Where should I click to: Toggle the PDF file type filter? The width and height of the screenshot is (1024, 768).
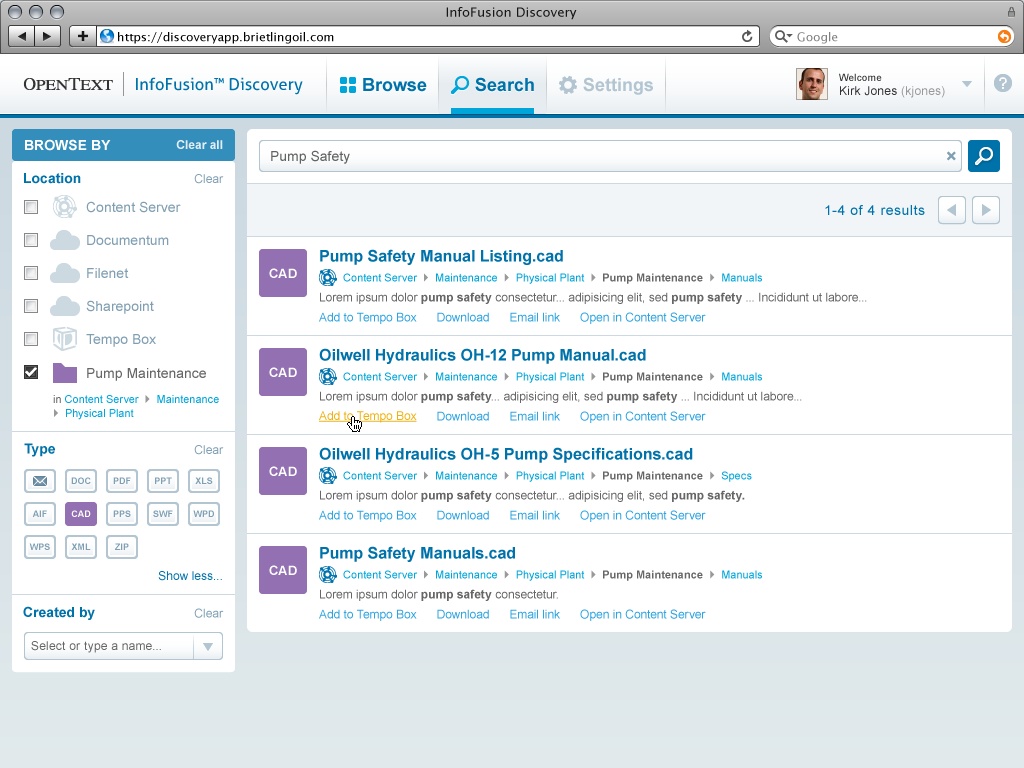[x=121, y=481]
